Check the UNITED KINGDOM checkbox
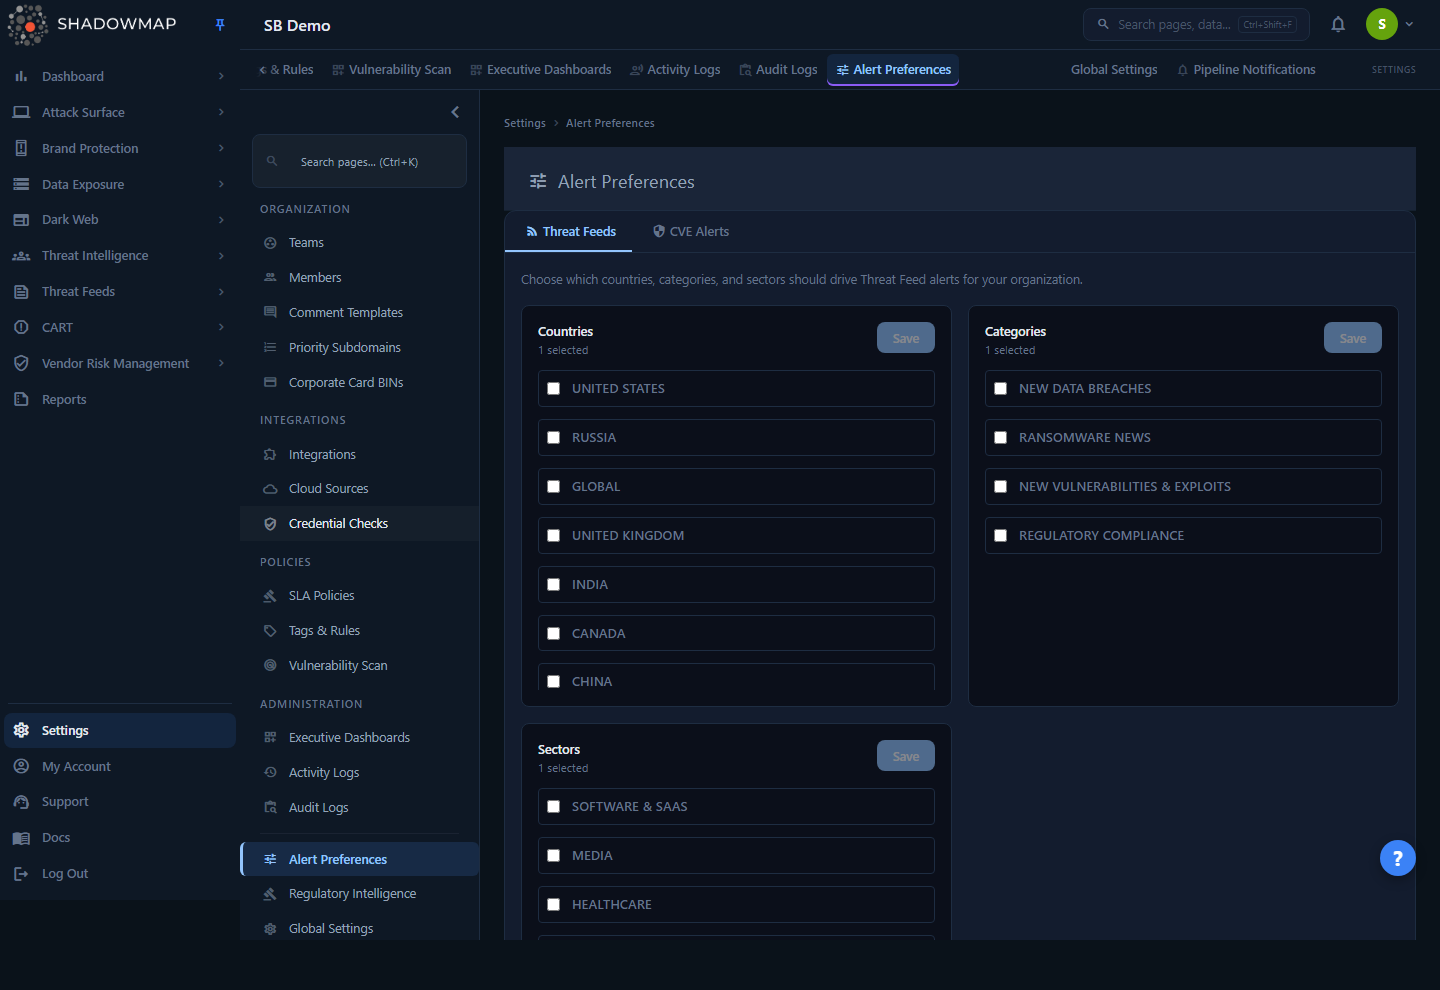The width and height of the screenshot is (1440, 990). click(x=553, y=536)
